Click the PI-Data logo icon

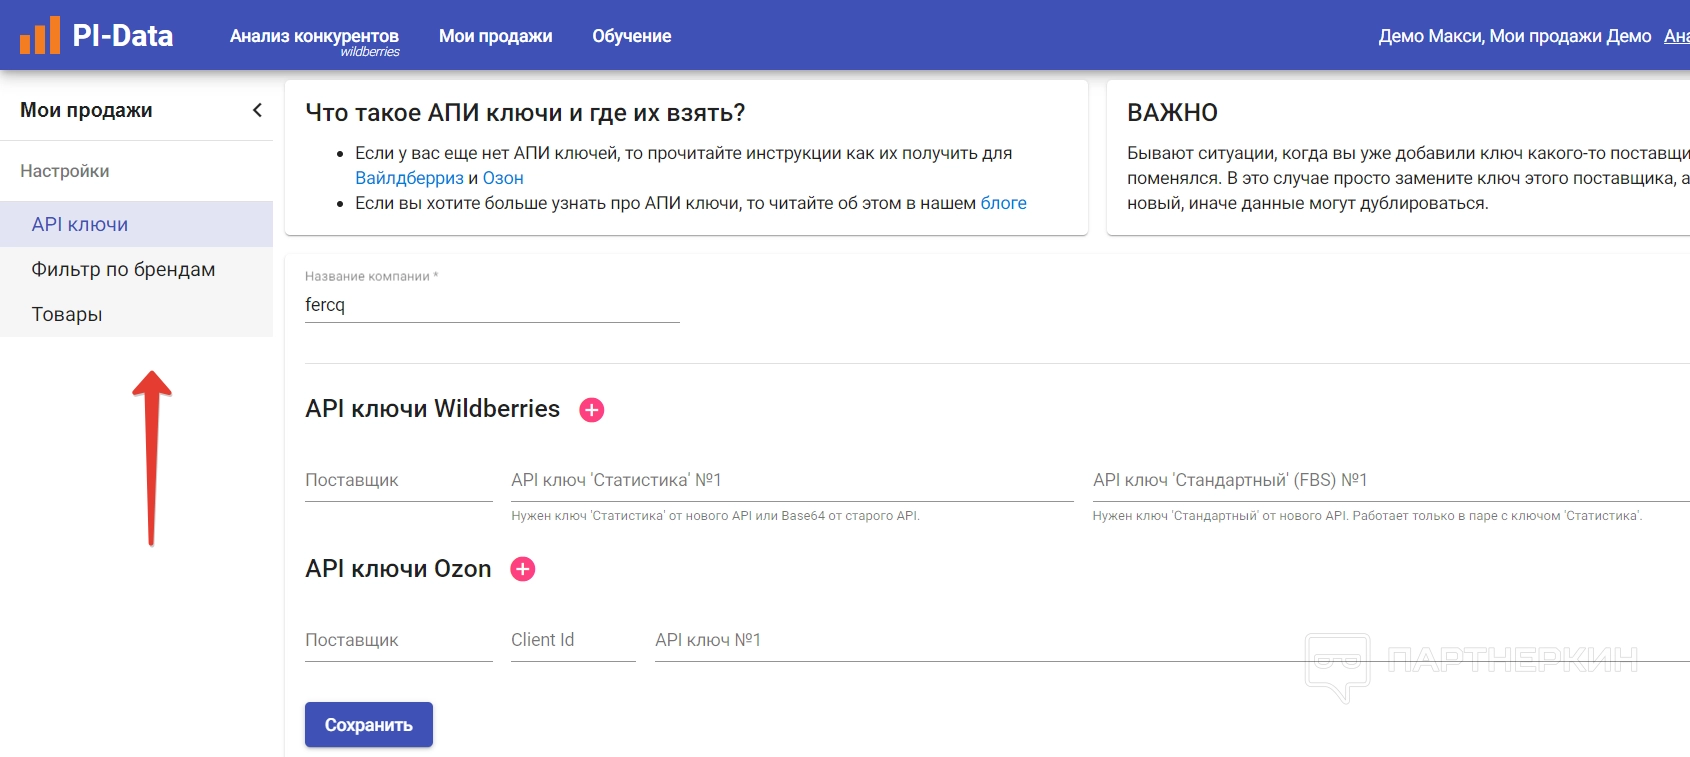tap(40, 36)
